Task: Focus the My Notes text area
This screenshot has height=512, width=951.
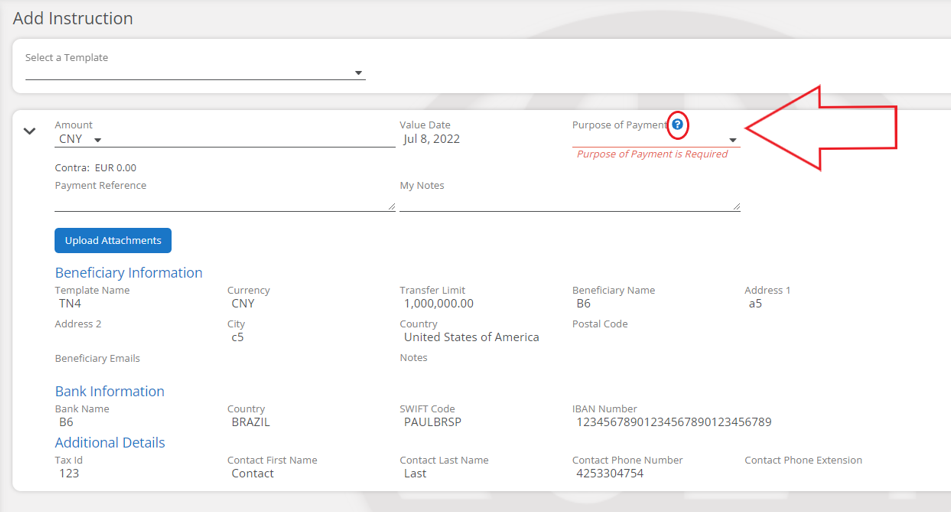Action: (570, 202)
